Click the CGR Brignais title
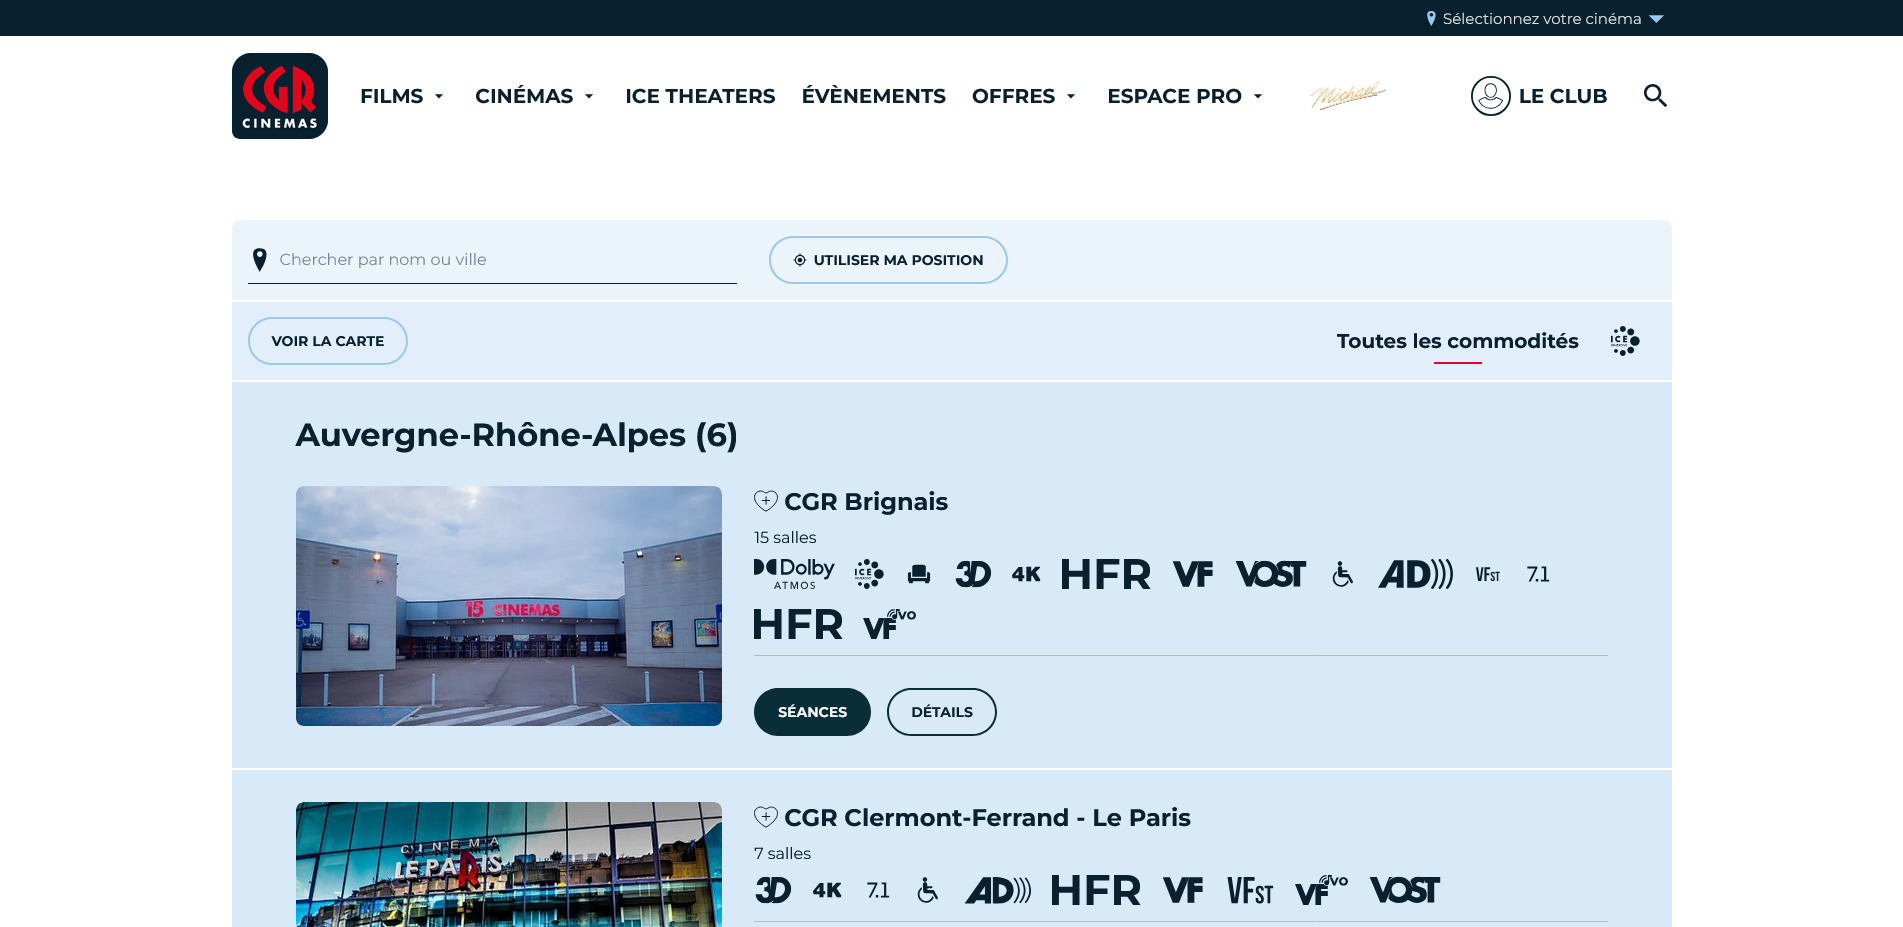Viewport: 1903px width, 927px height. tap(866, 501)
